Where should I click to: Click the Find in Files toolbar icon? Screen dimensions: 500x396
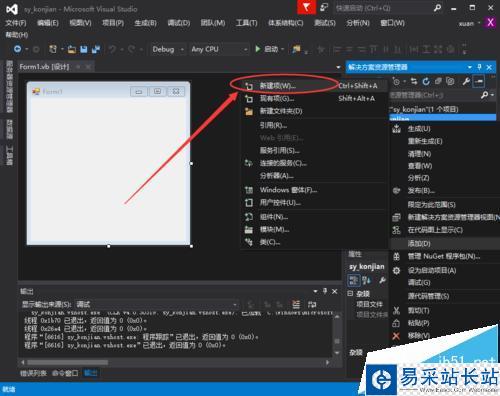tap(296, 49)
